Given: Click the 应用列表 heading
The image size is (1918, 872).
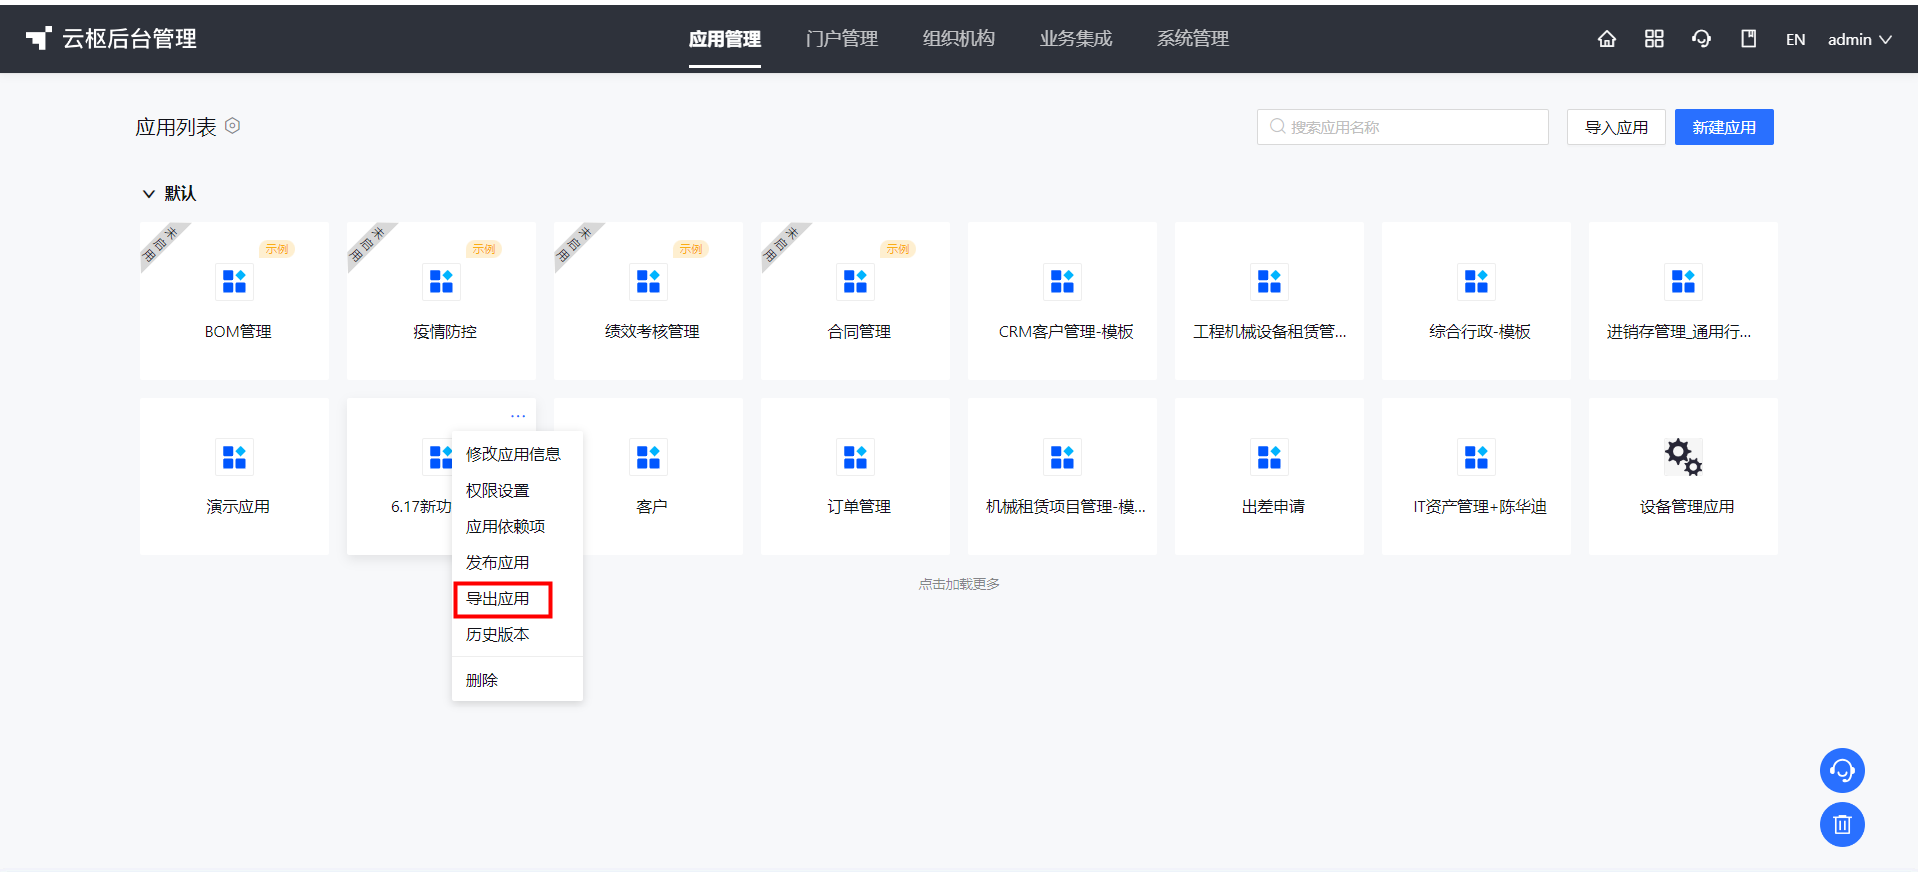Looking at the screenshot, I should tap(176, 127).
